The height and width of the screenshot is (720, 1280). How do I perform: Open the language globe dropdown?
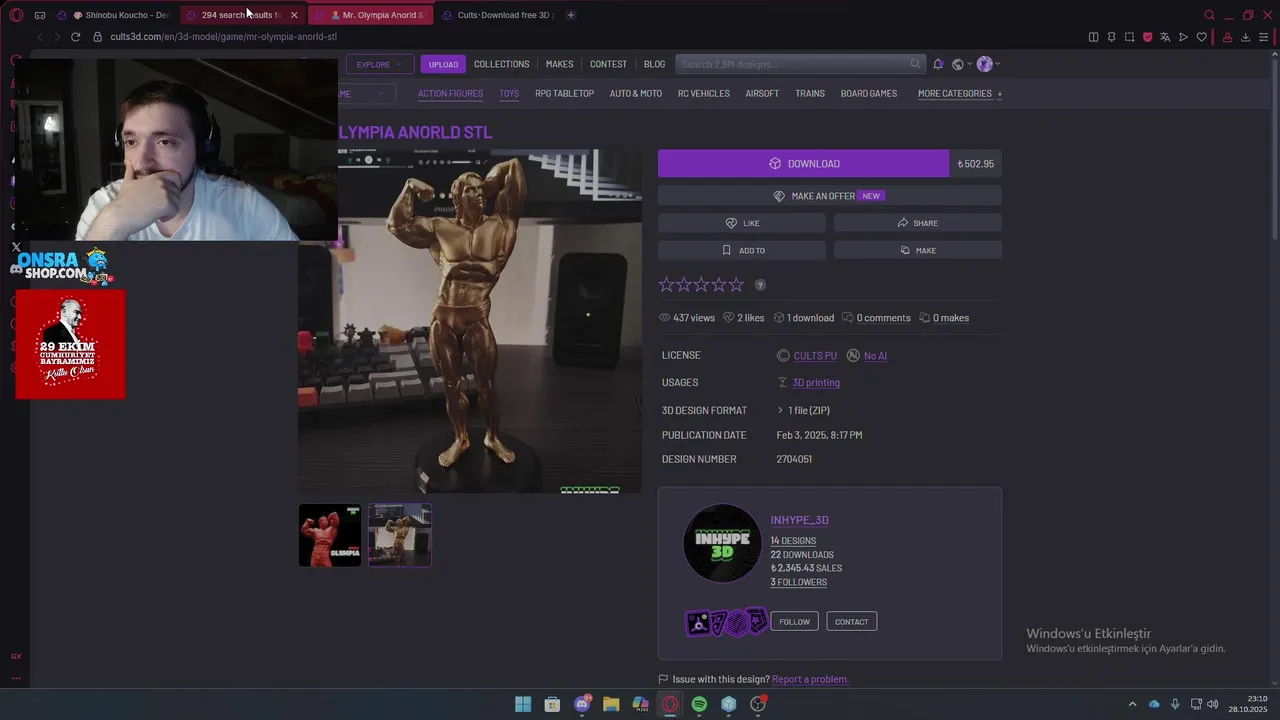coord(962,64)
